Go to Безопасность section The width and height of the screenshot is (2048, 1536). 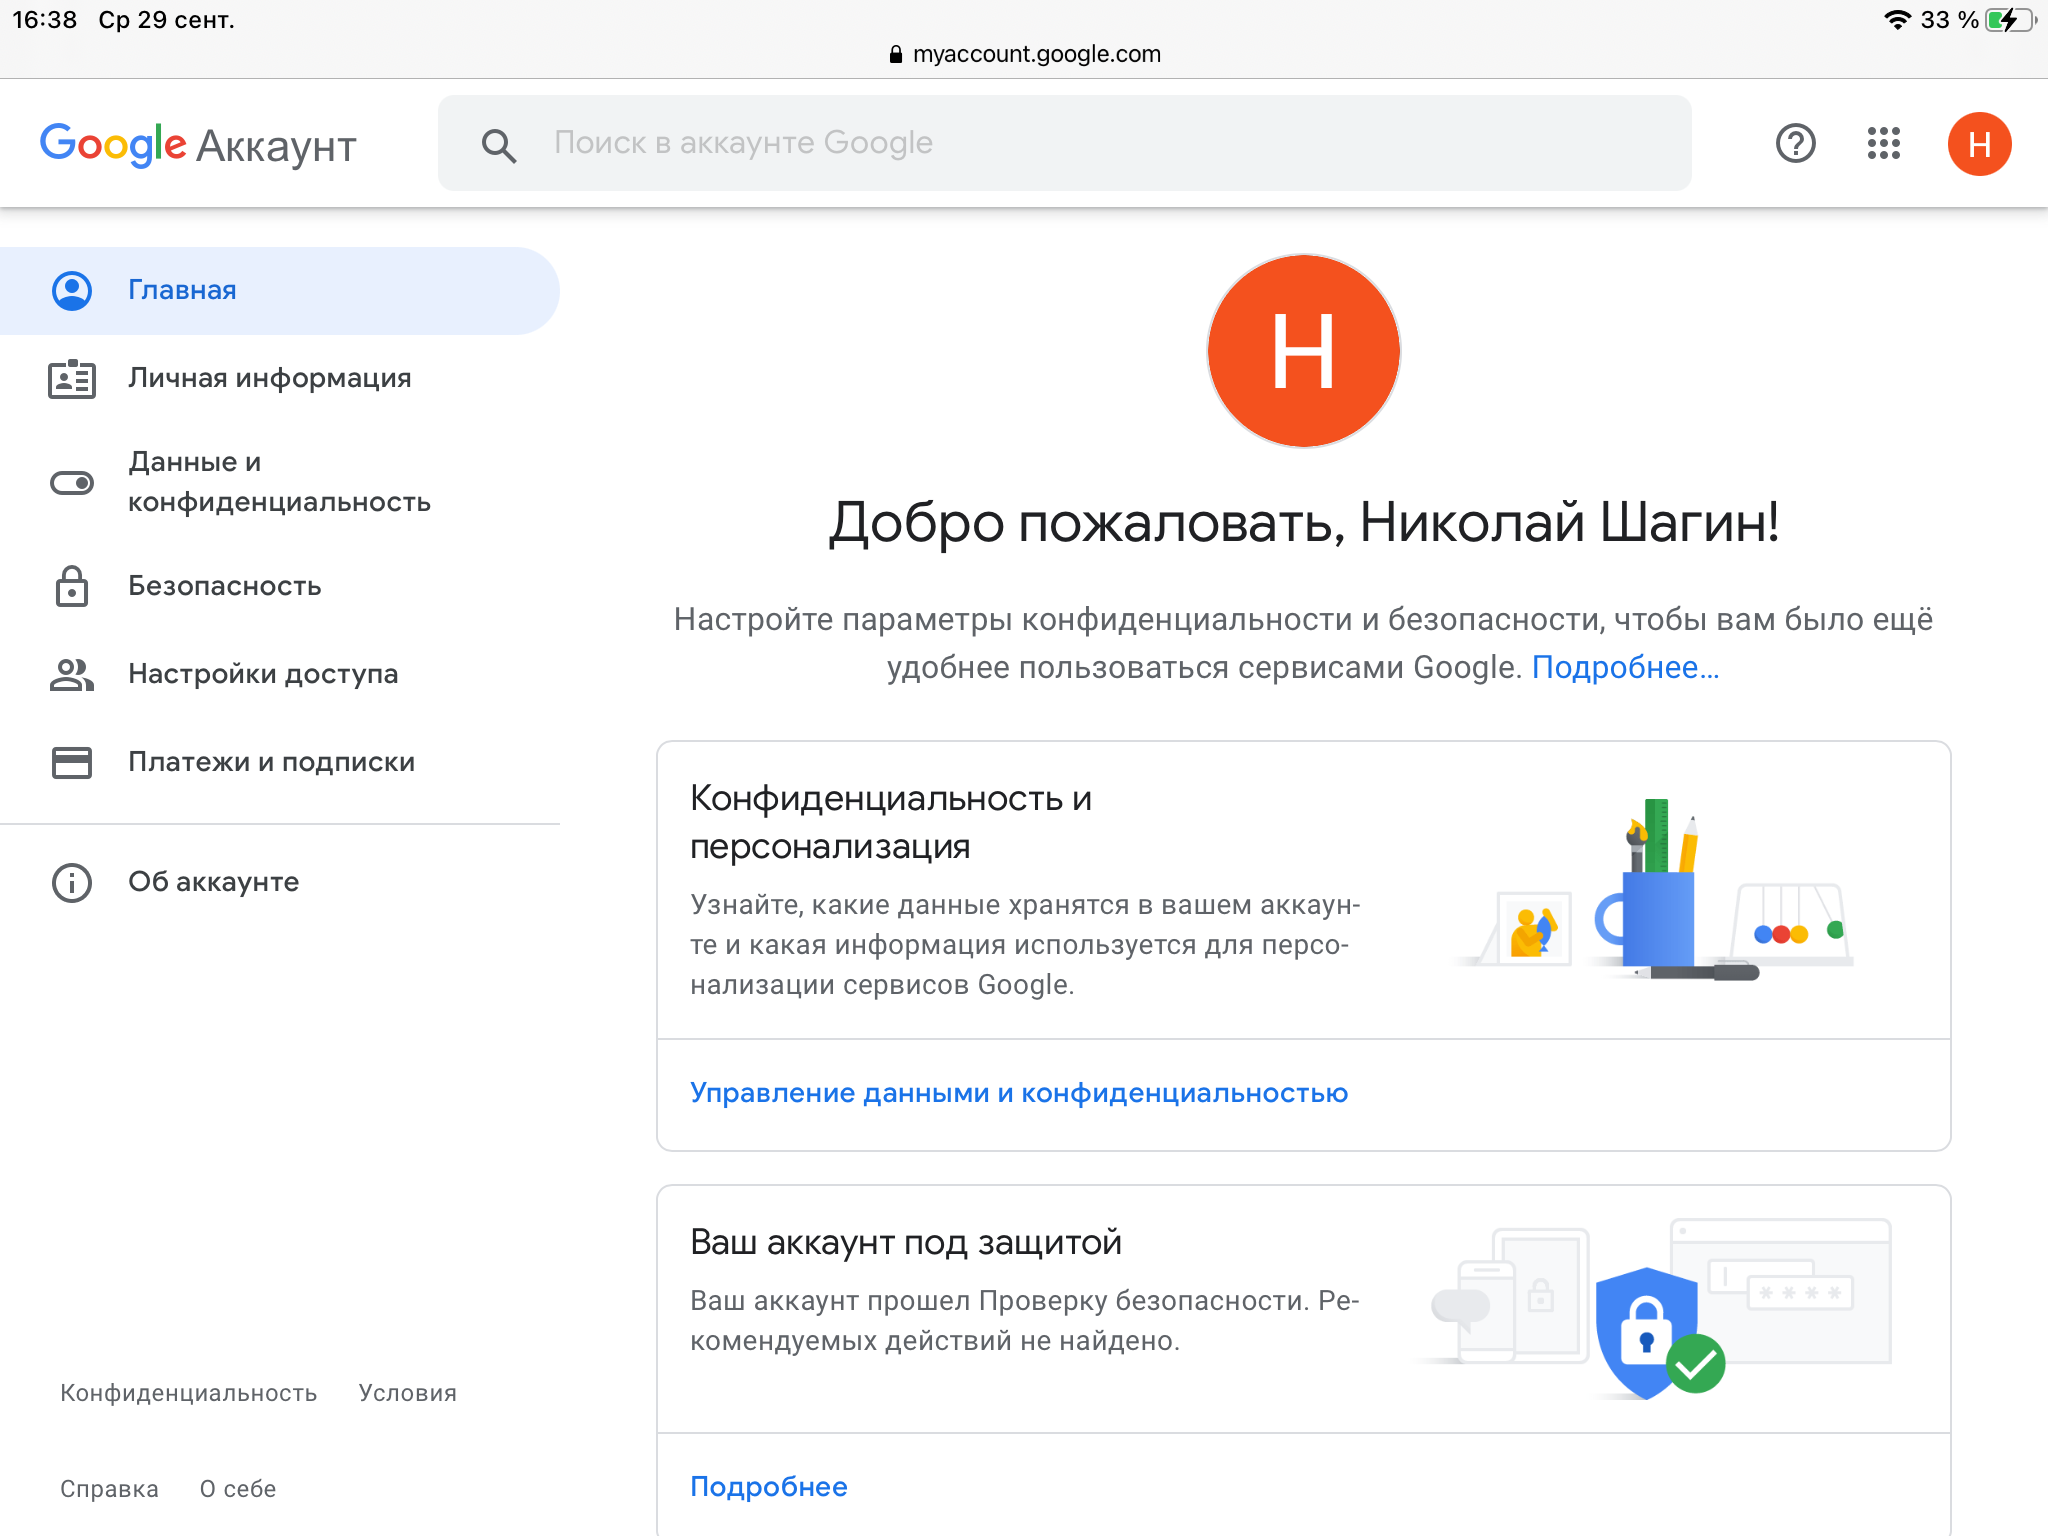point(279,586)
